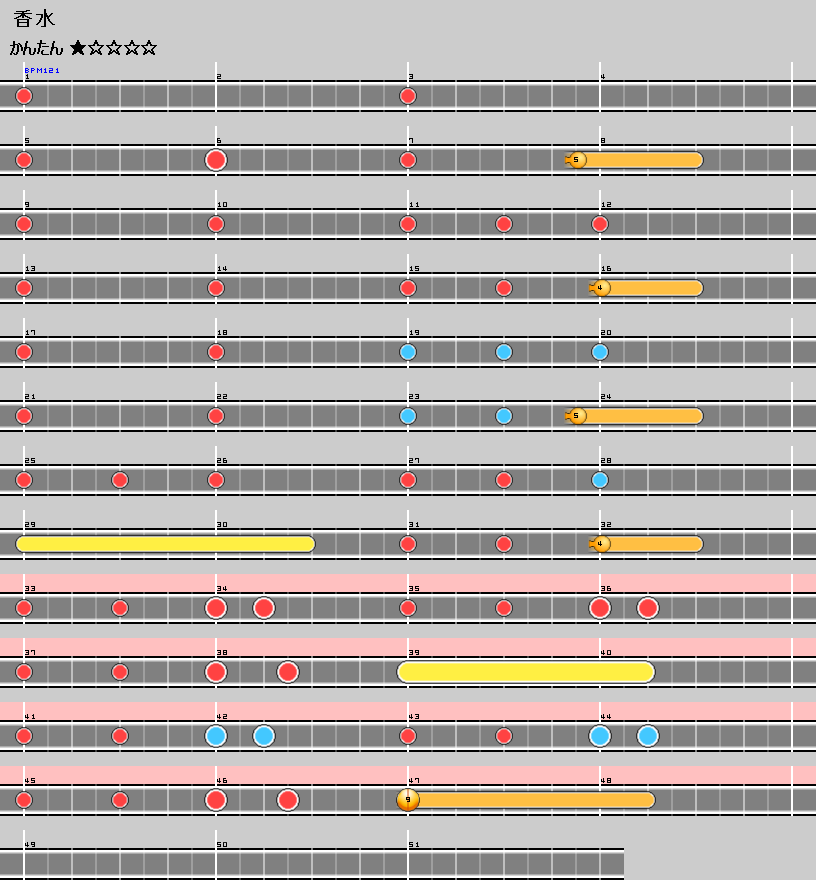The image size is (816, 880).
Task: Select the blue note starting measure 23
Action: [408, 416]
